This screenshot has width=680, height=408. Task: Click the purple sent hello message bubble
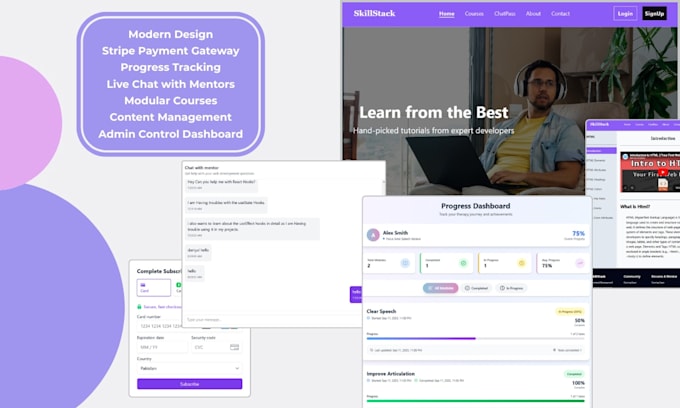(356, 294)
